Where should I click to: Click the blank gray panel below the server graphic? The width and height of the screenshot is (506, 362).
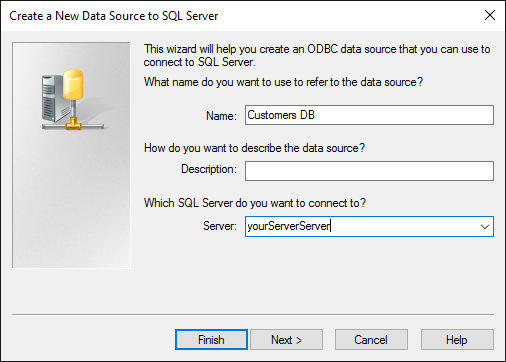point(71,200)
